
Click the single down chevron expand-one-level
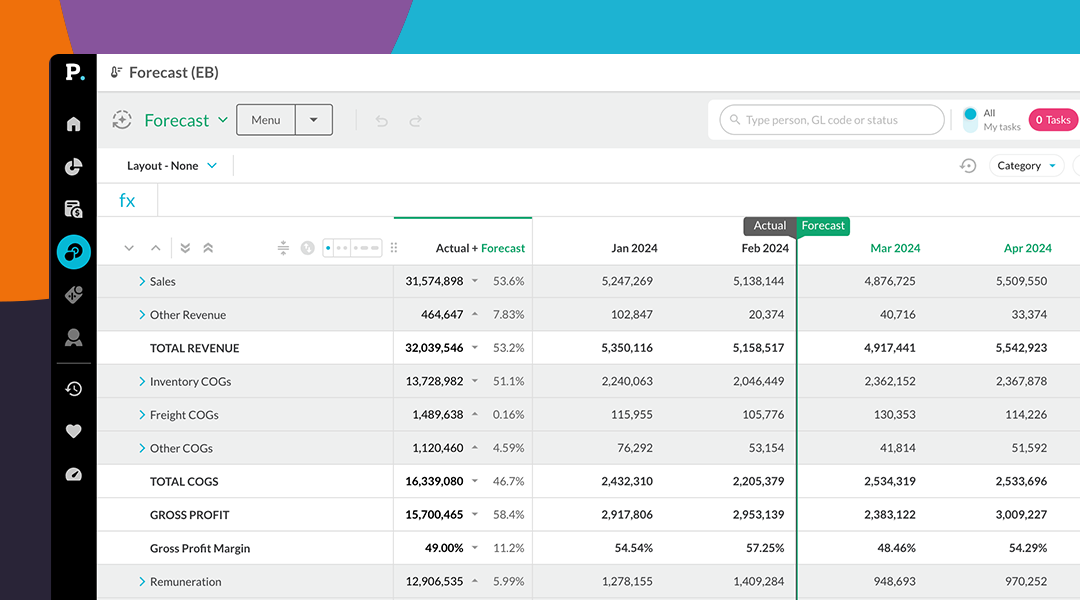pyautogui.click(x=129, y=248)
